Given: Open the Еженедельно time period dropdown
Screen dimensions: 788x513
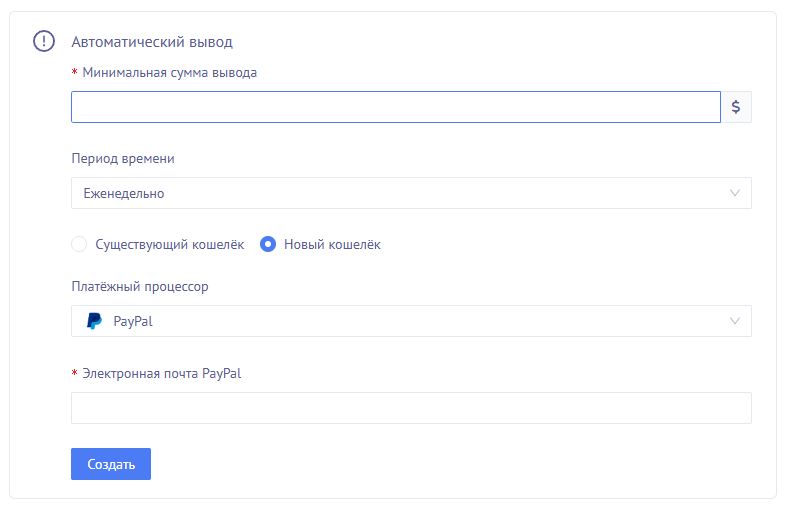Looking at the screenshot, I should click(x=400, y=193).
